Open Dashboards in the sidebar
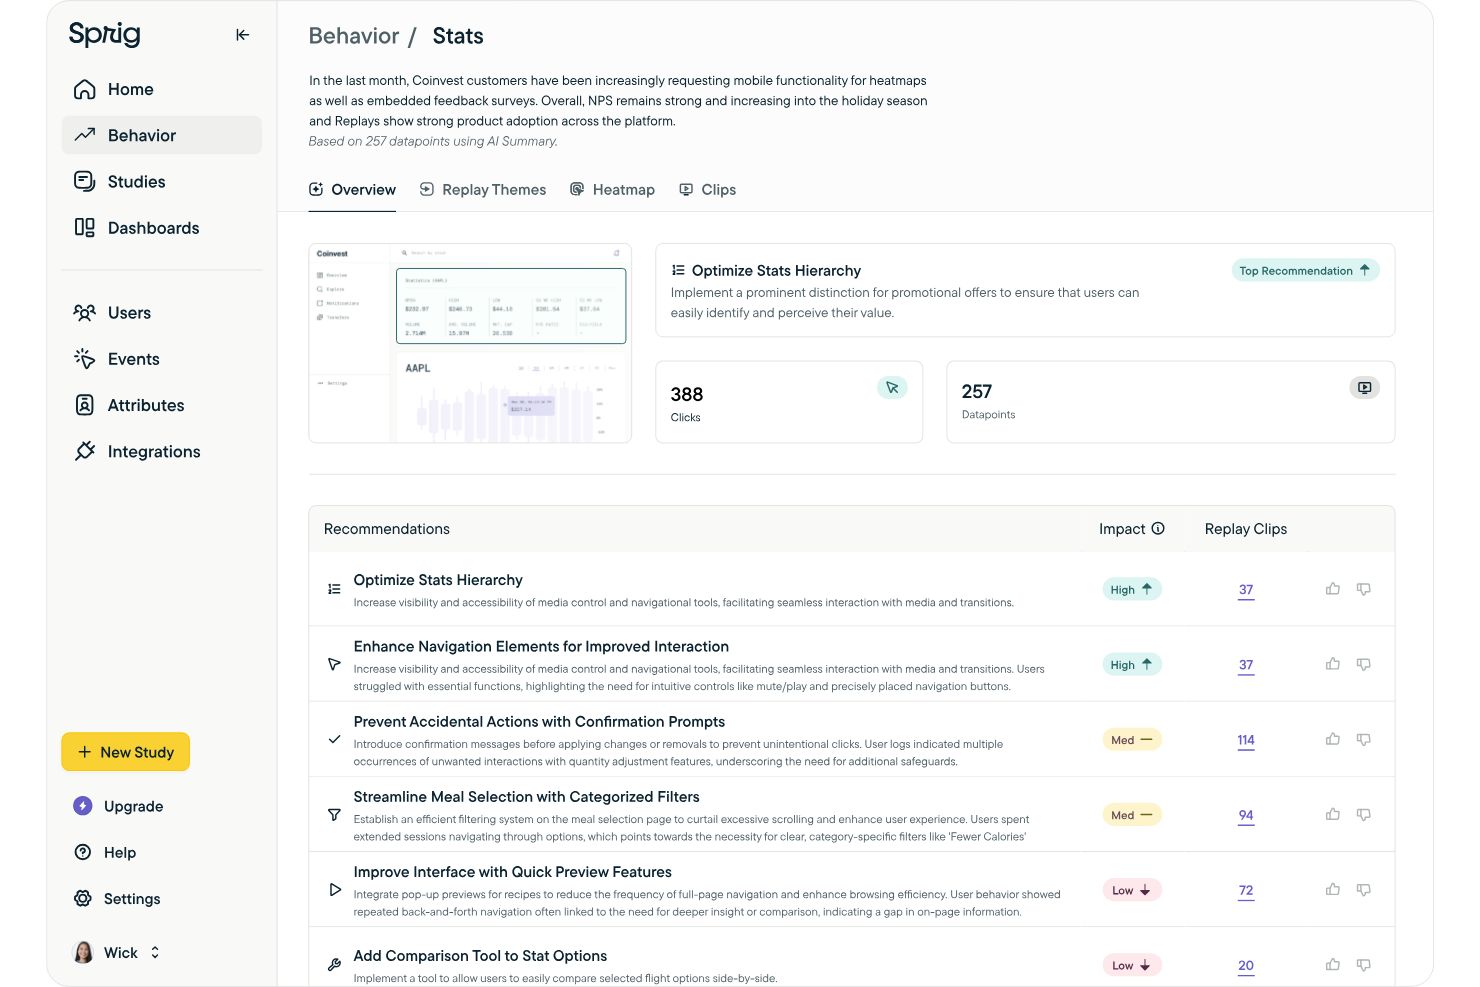 [x=153, y=228]
